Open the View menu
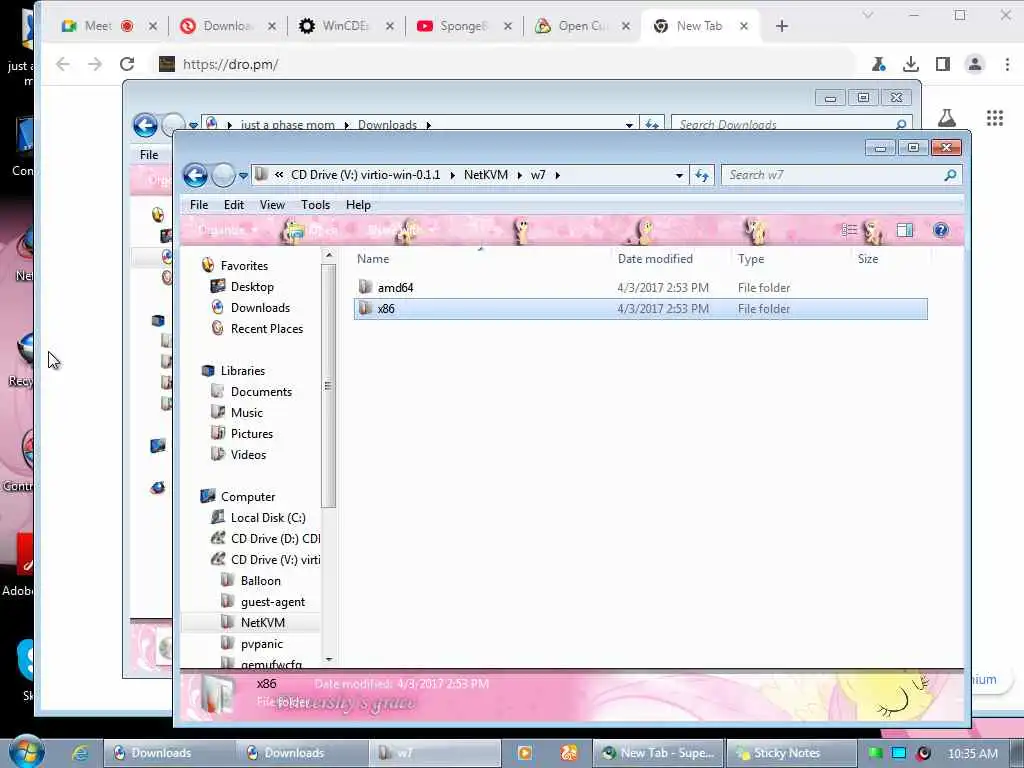The image size is (1024, 768). pos(272,205)
